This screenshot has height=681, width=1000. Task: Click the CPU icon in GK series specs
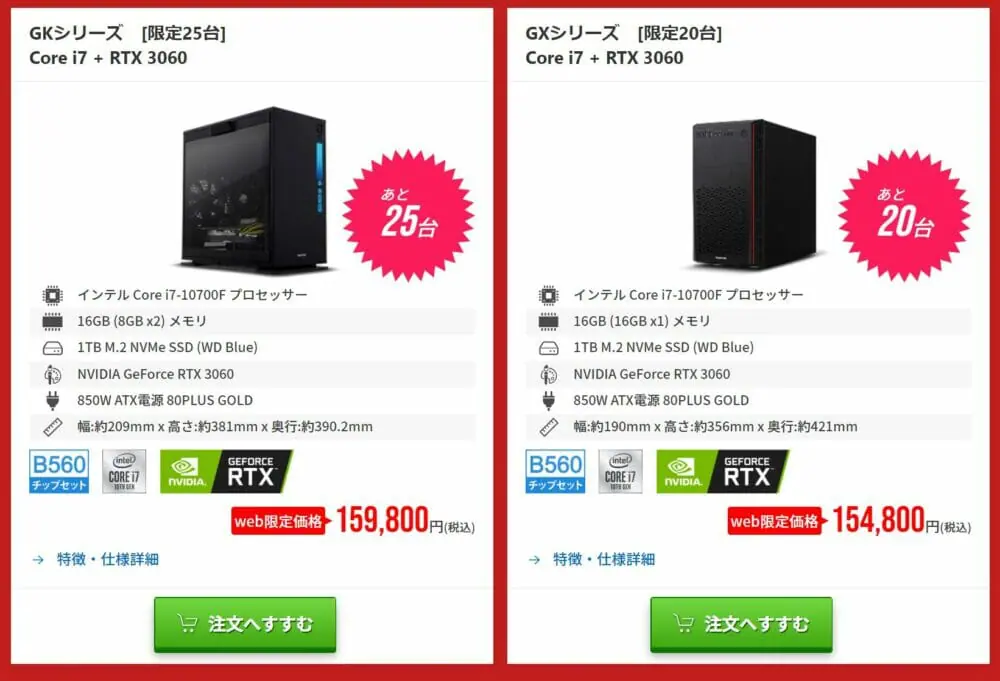[x=52, y=295]
